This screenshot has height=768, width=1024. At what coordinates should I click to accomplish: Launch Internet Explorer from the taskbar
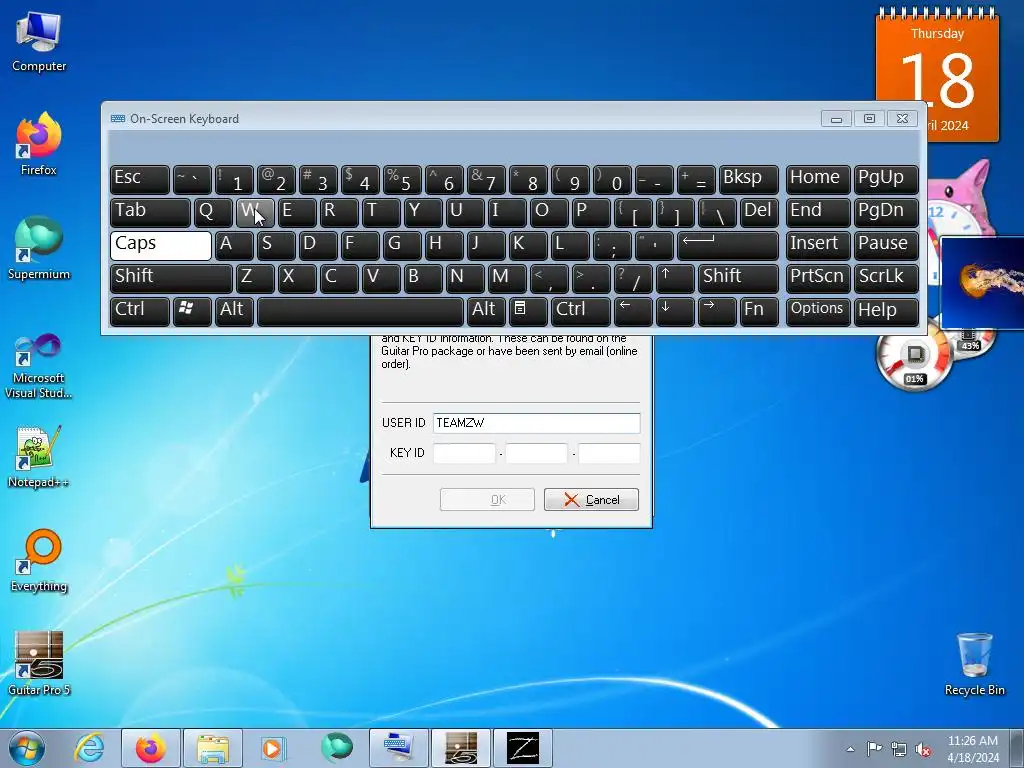click(89, 748)
